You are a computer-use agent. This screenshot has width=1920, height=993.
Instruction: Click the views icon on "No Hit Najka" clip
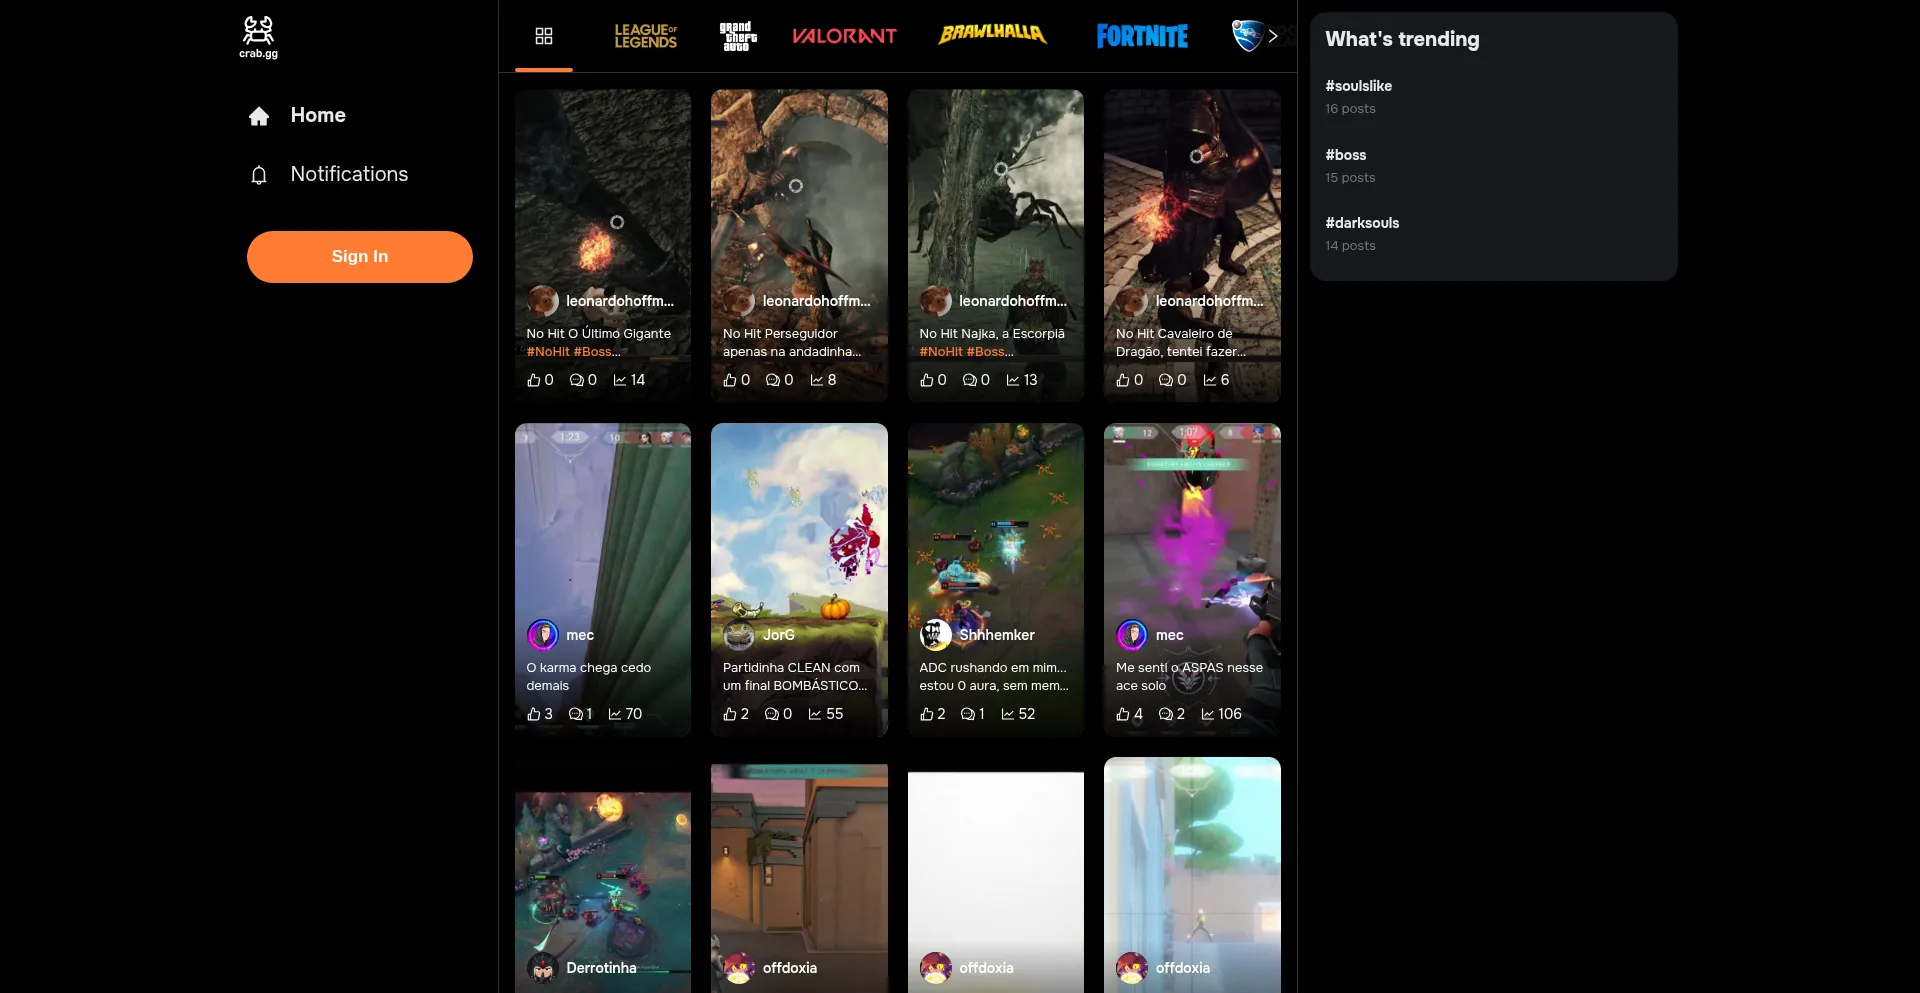[1012, 380]
